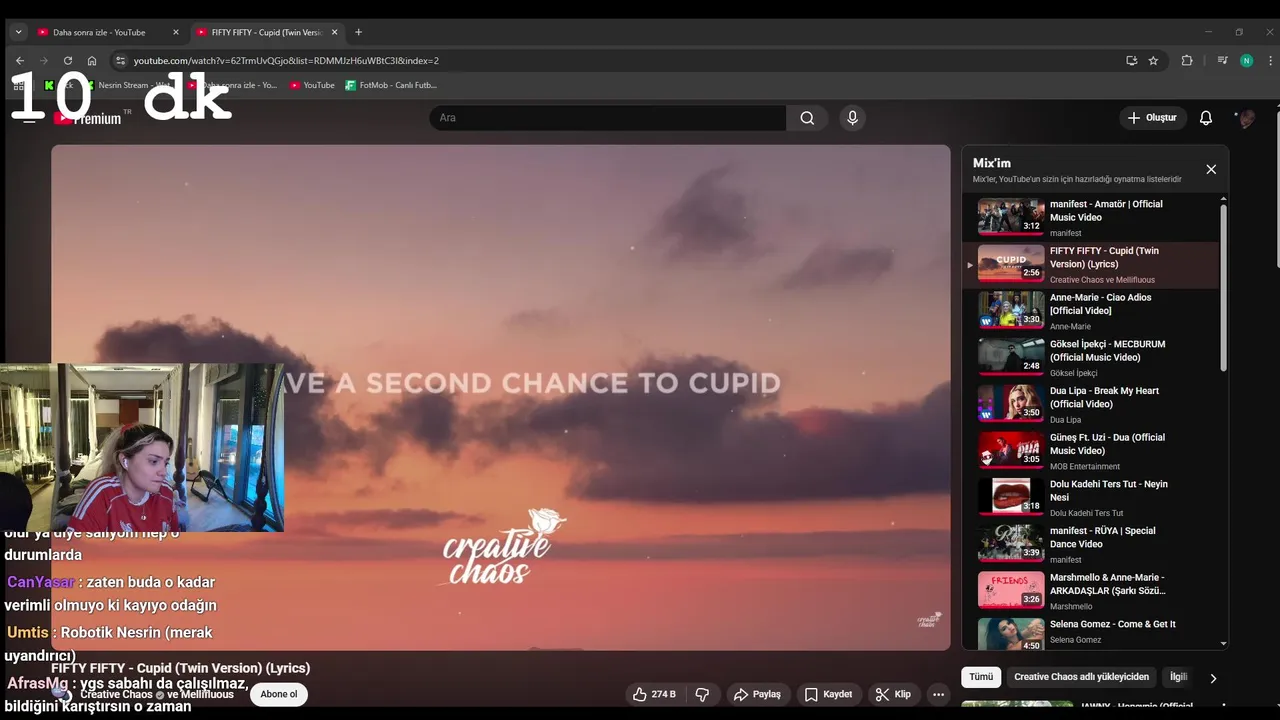1280x720 pixels.
Task: Open the 'FotMob - Canlı Futb...' bookmark
Action: point(391,85)
